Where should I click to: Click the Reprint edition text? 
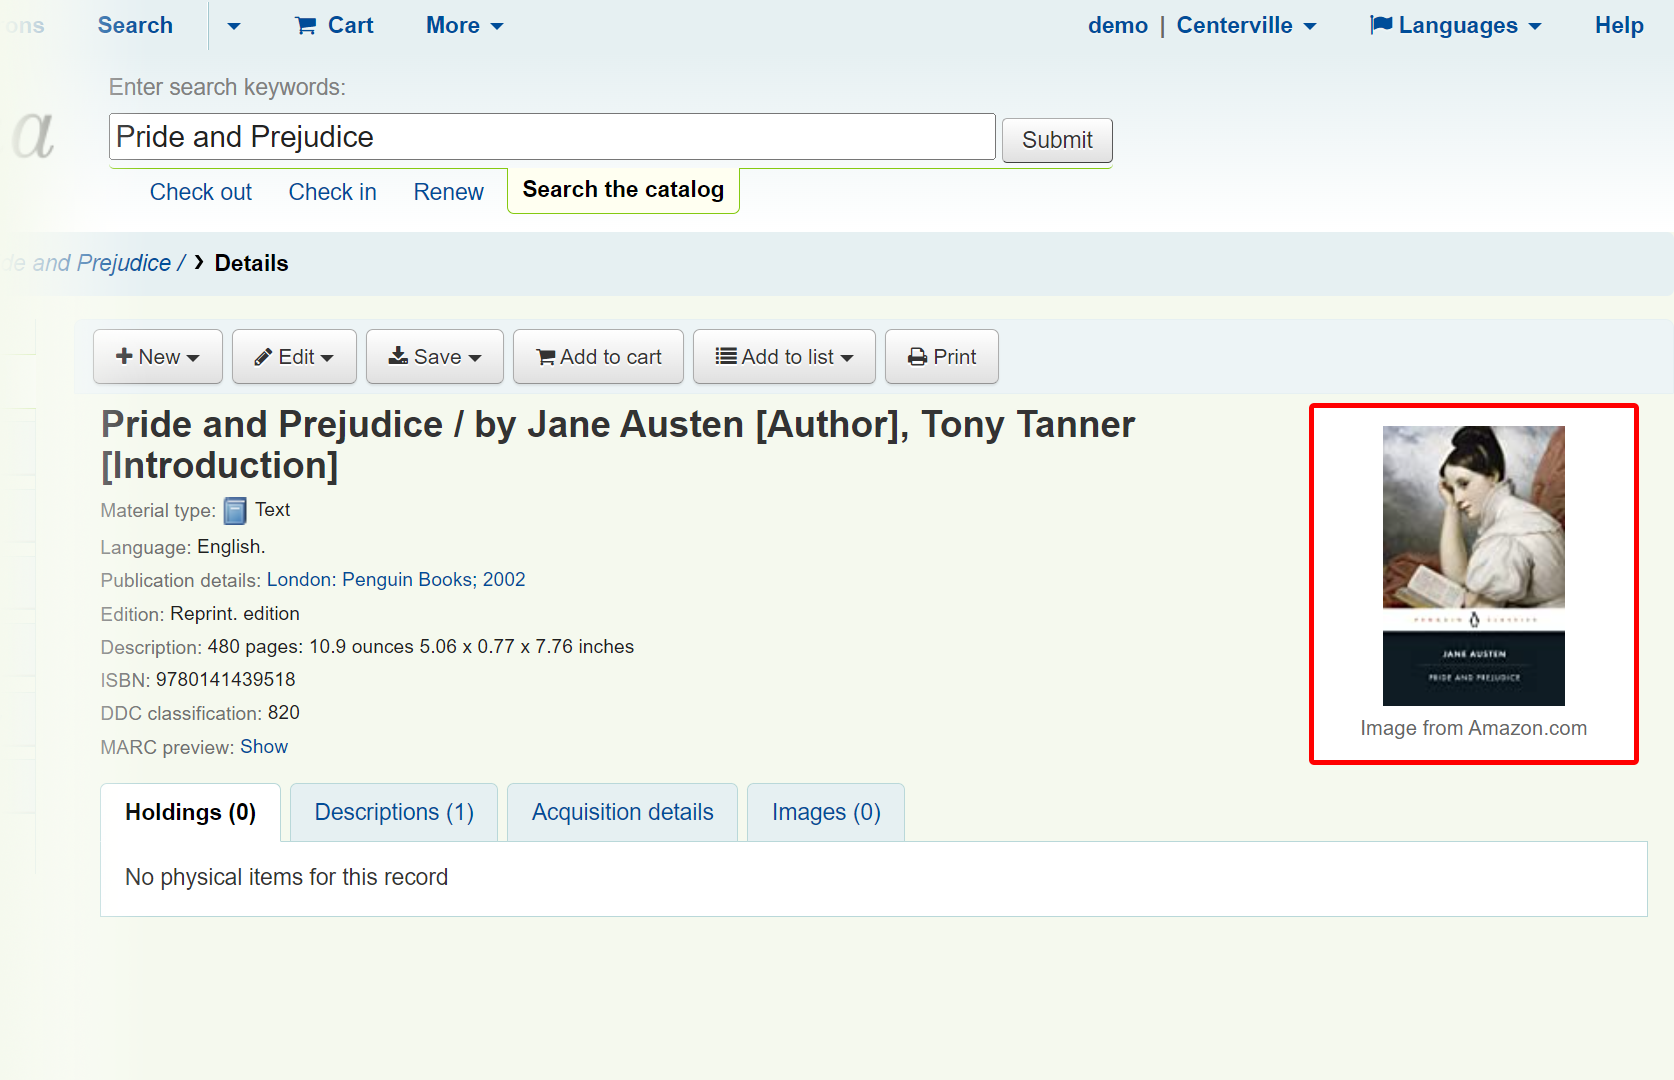click(x=235, y=614)
